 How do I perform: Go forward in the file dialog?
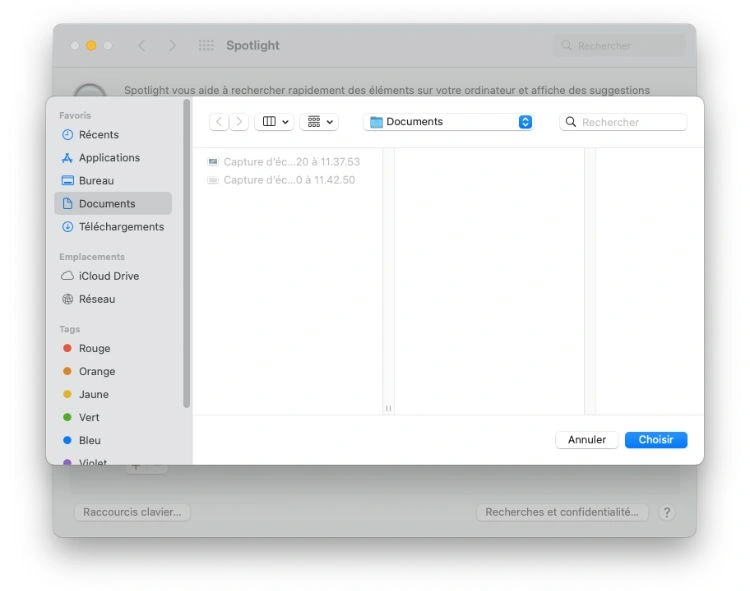(x=239, y=121)
